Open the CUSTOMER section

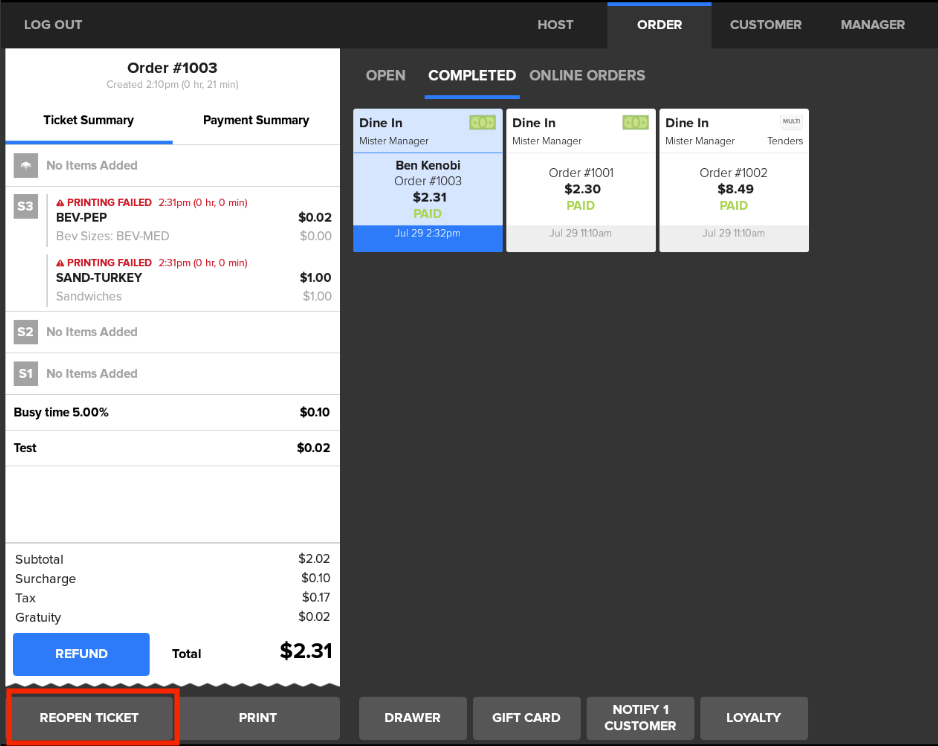click(765, 25)
